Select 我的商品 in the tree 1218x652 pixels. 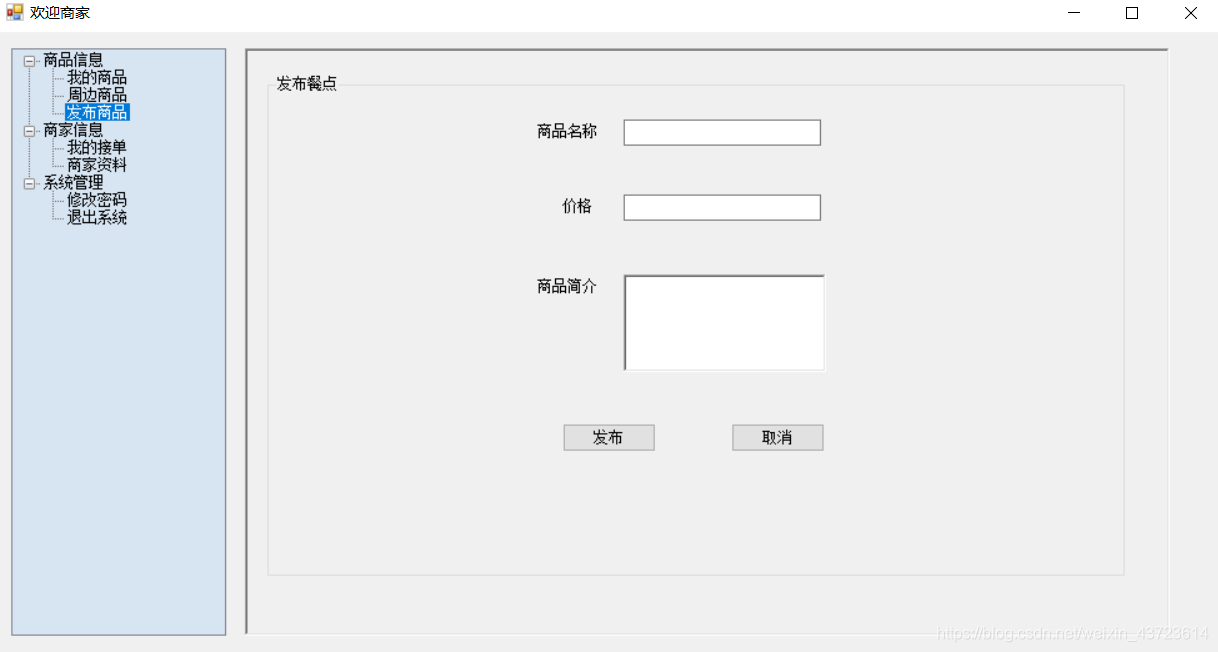pyautogui.click(x=95, y=77)
